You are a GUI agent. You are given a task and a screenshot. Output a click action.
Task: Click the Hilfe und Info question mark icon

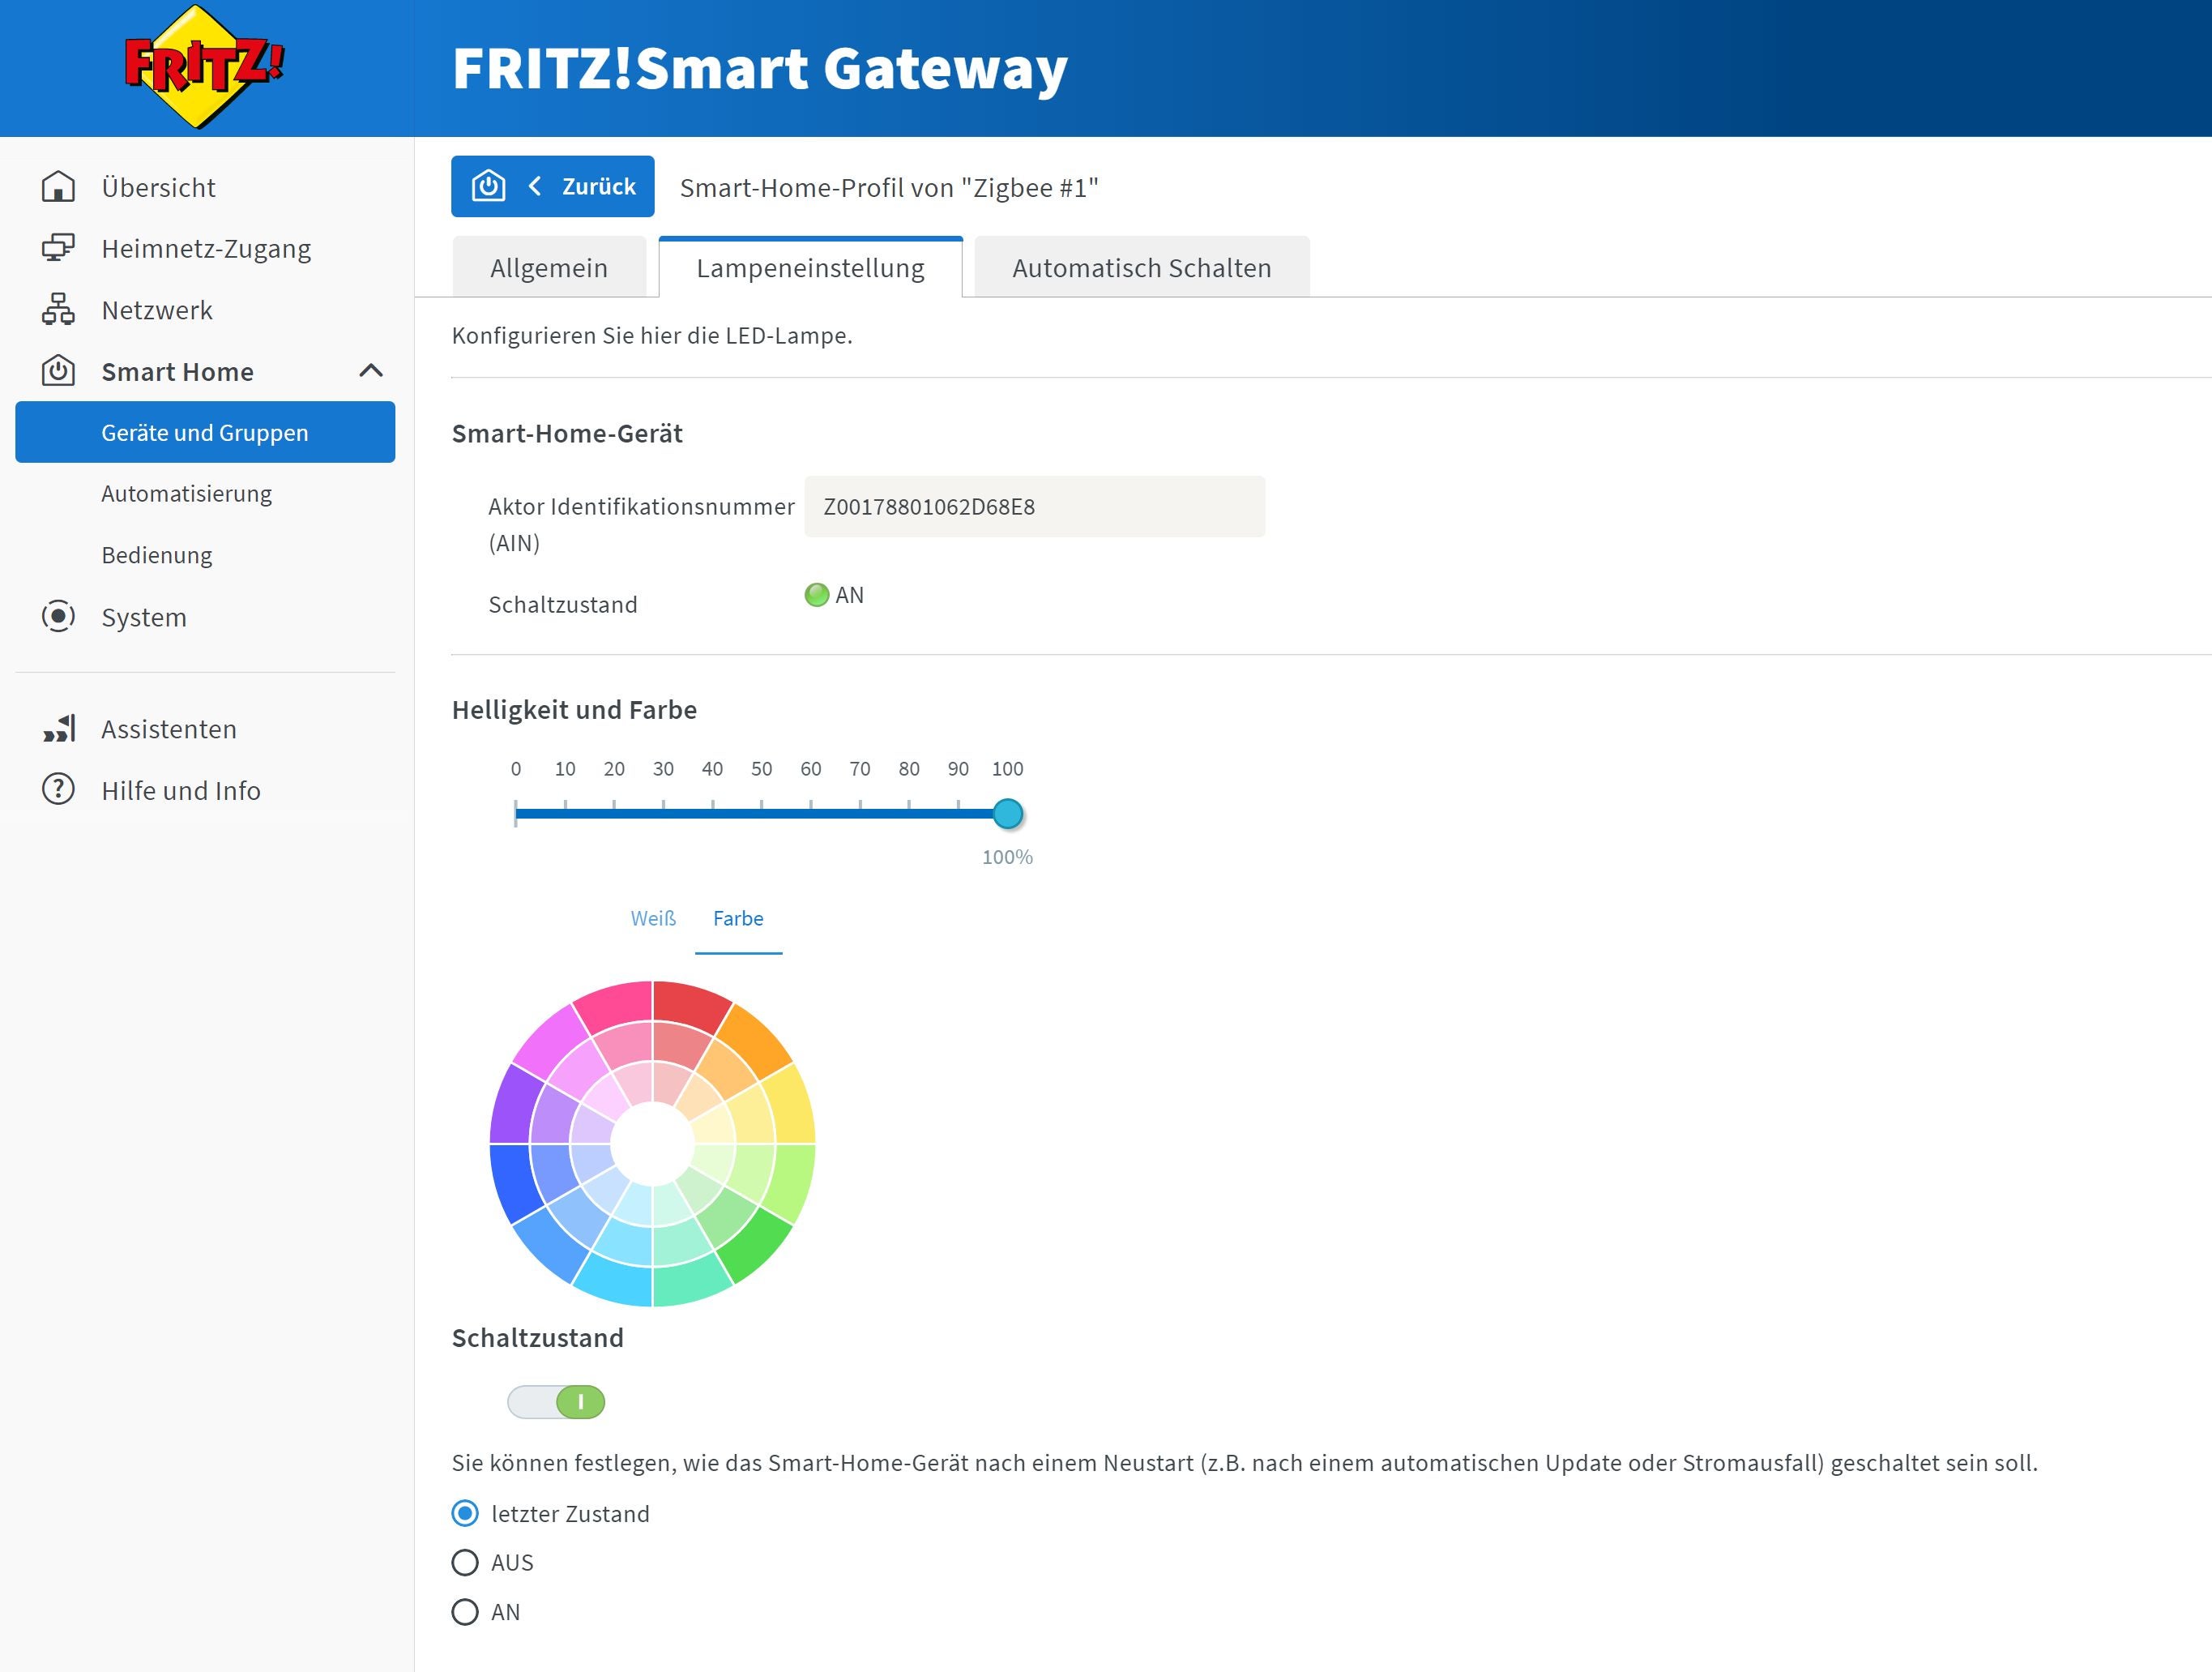point(58,790)
